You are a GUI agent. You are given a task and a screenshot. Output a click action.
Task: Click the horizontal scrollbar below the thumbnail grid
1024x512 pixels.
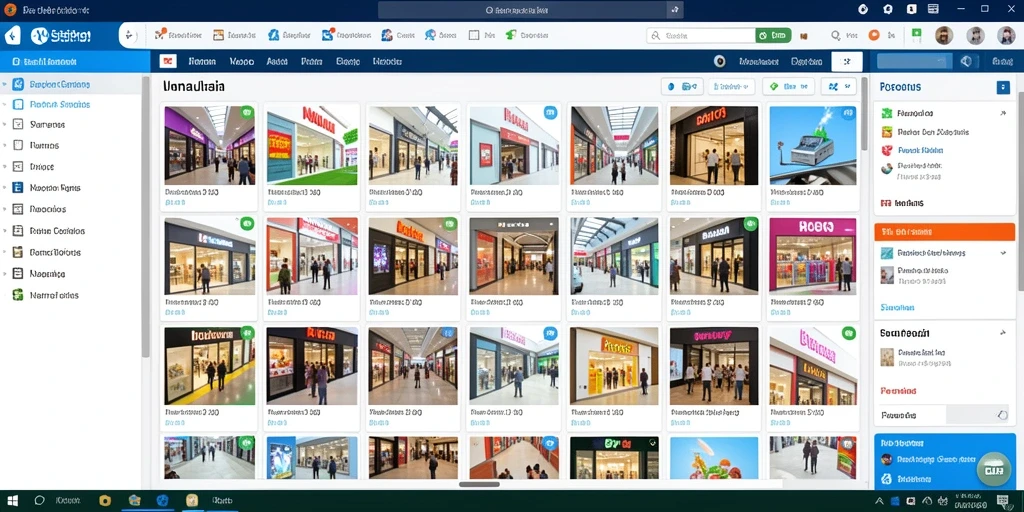pyautogui.click(x=479, y=485)
